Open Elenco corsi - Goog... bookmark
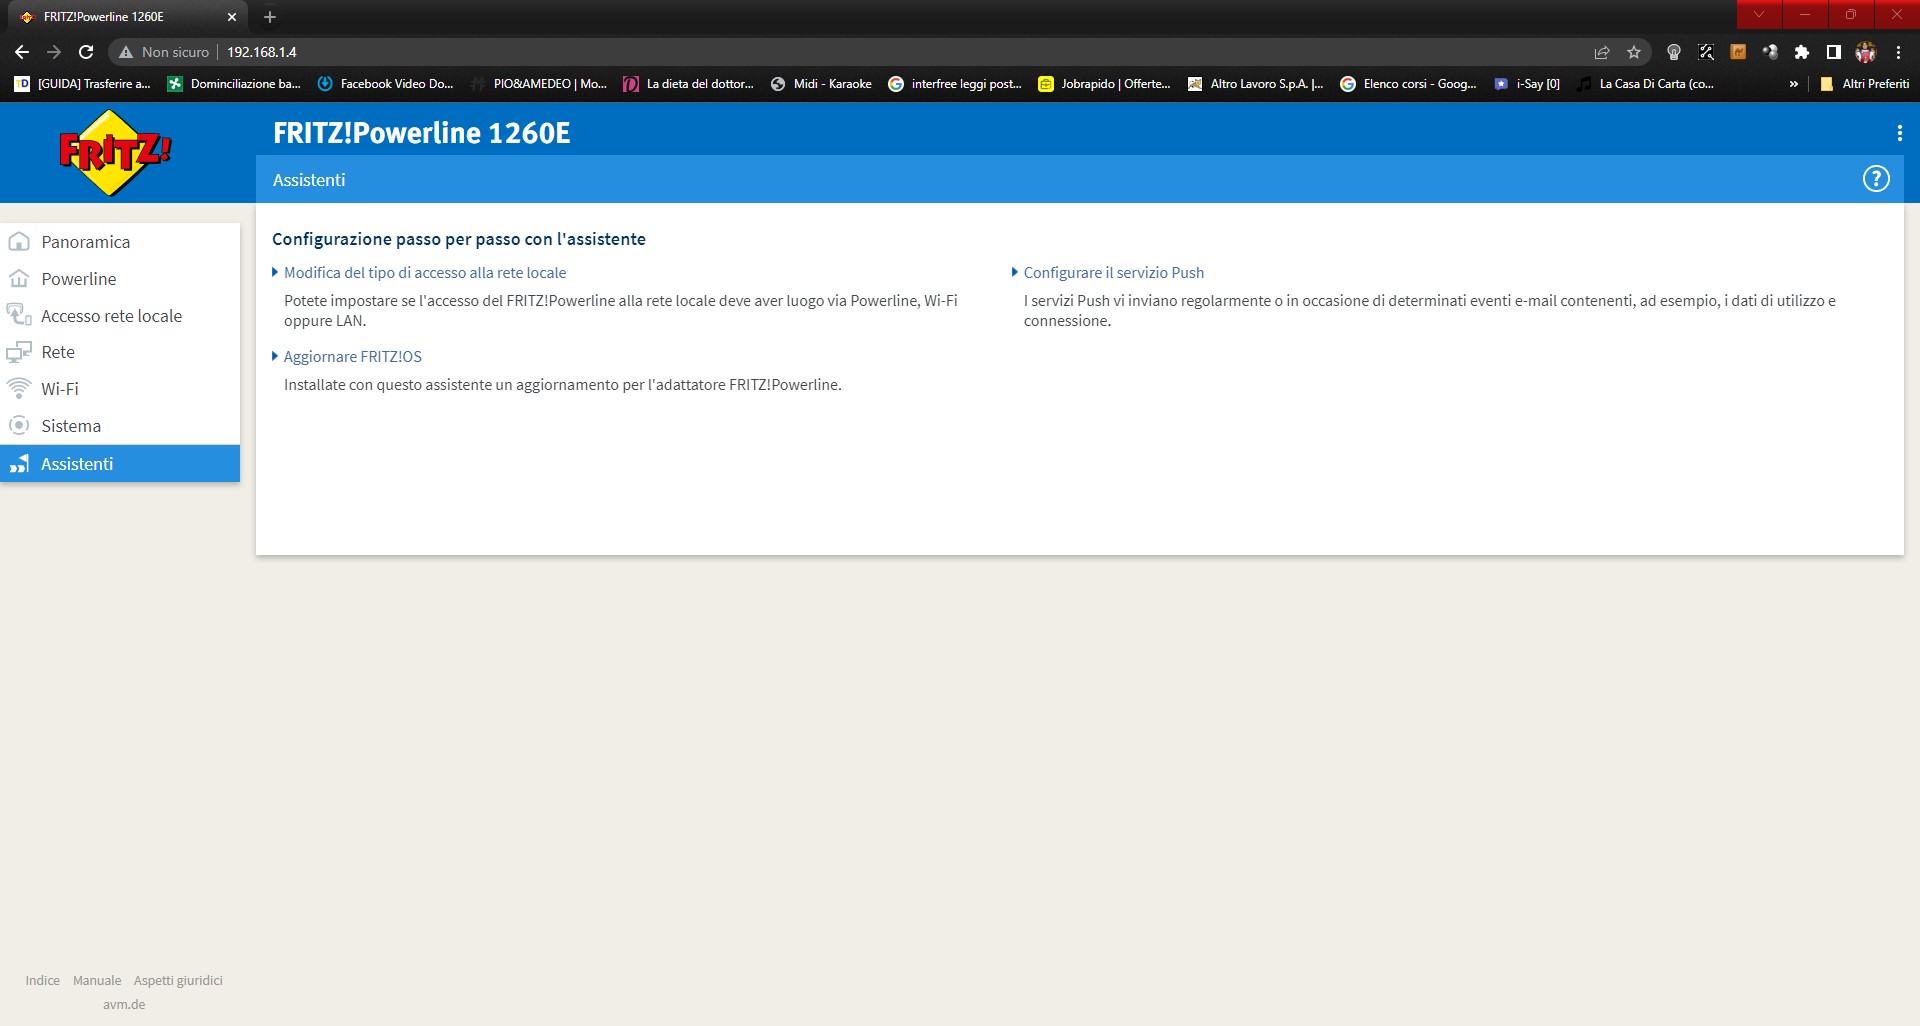 pos(1409,84)
